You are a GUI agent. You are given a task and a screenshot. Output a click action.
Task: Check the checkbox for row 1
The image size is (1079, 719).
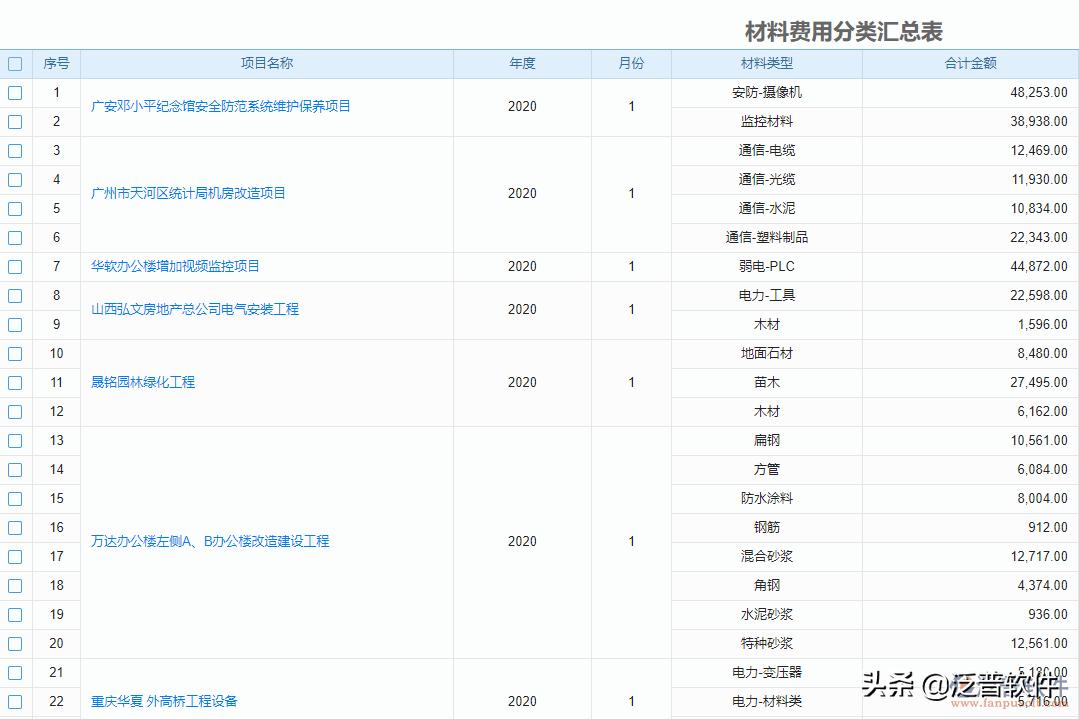point(15,92)
